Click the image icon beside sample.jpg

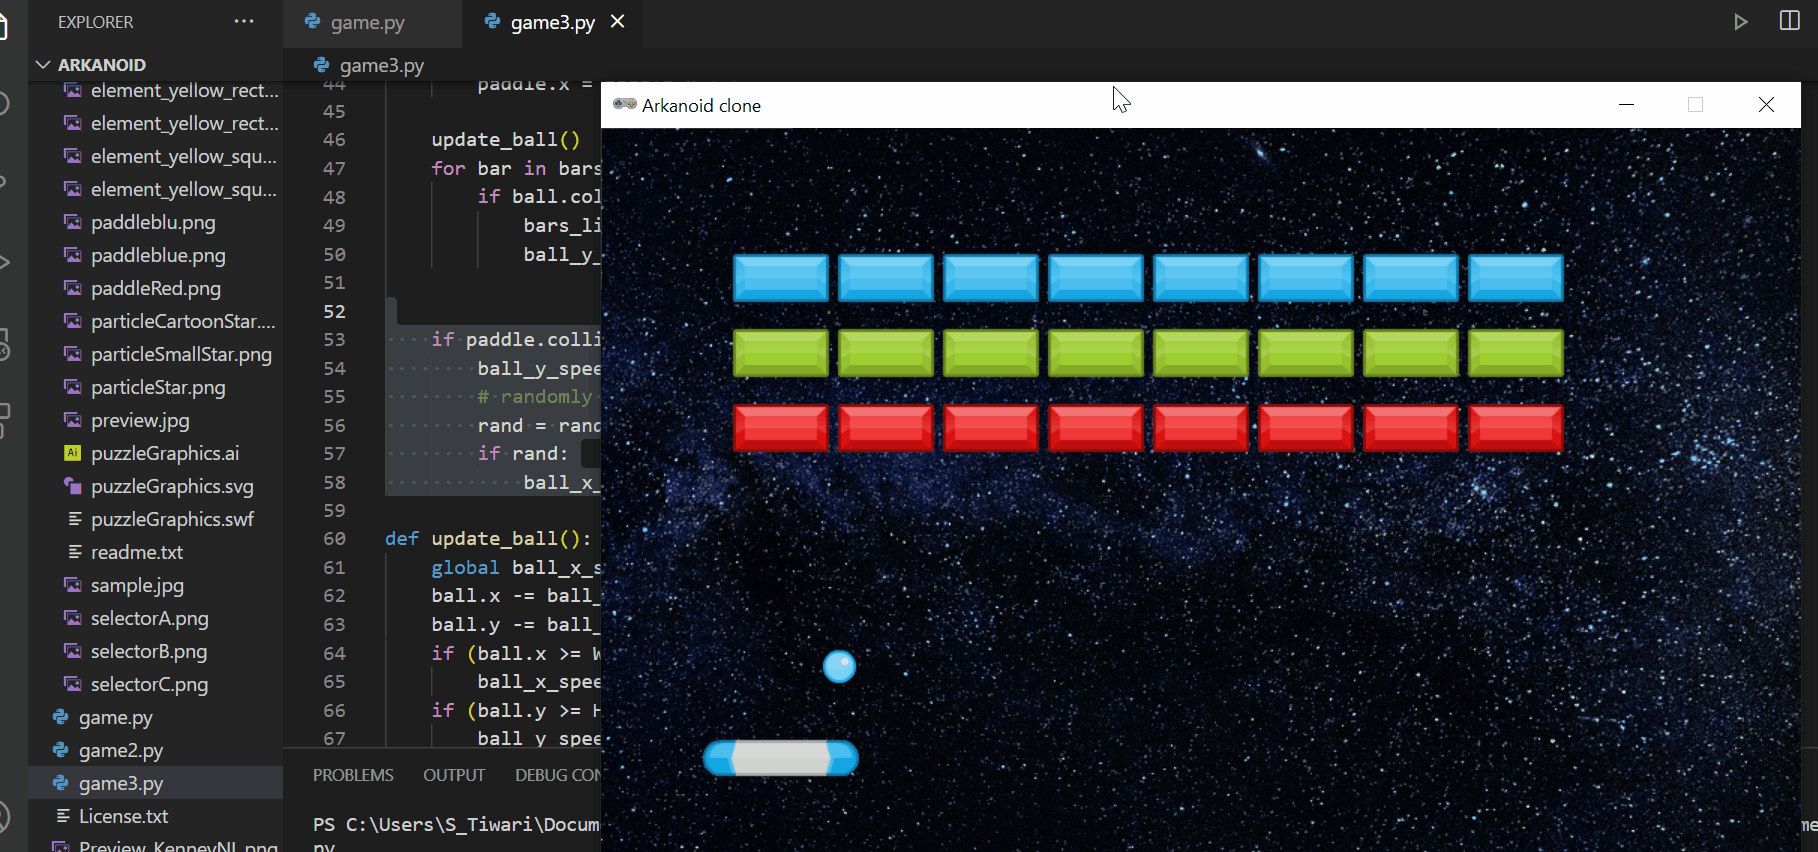point(72,585)
